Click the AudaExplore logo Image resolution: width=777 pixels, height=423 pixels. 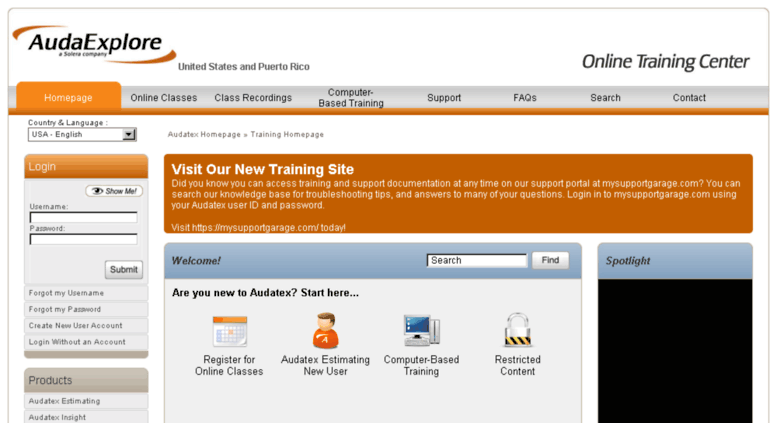click(94, 45)
